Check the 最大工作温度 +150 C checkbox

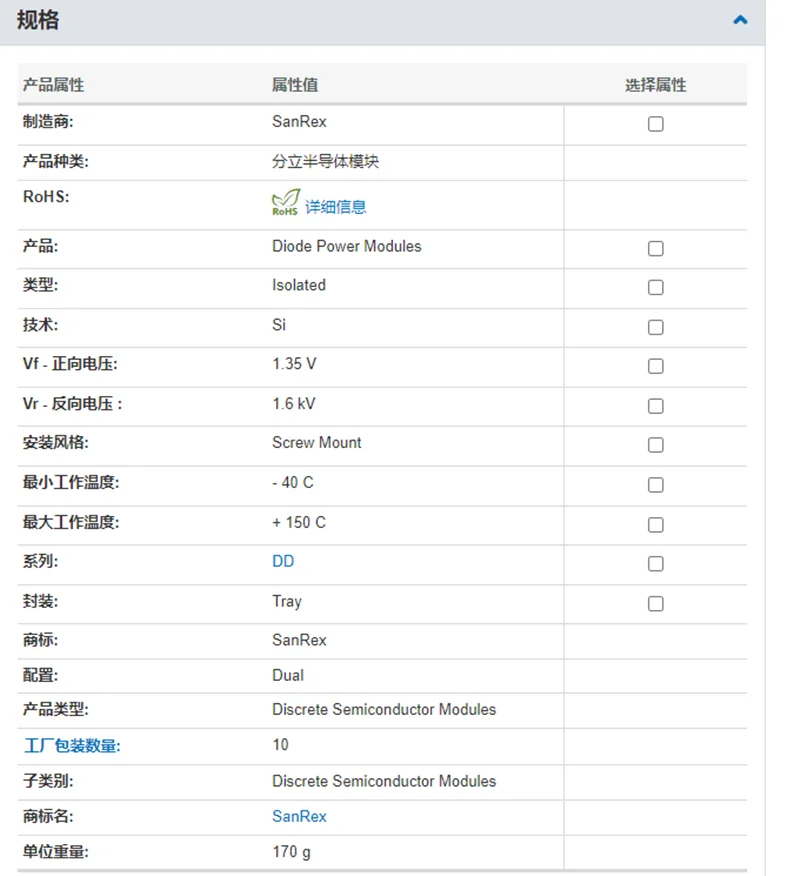pyautogui.click(x=655, y=525)
